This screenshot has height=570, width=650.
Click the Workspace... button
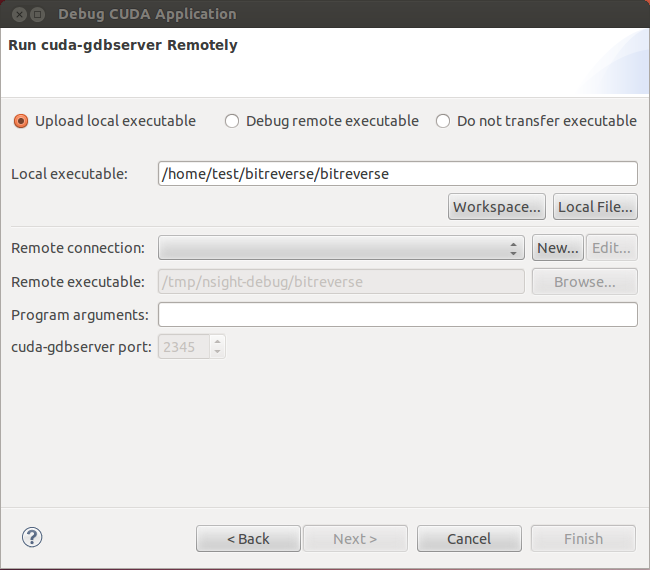point(497,207)
